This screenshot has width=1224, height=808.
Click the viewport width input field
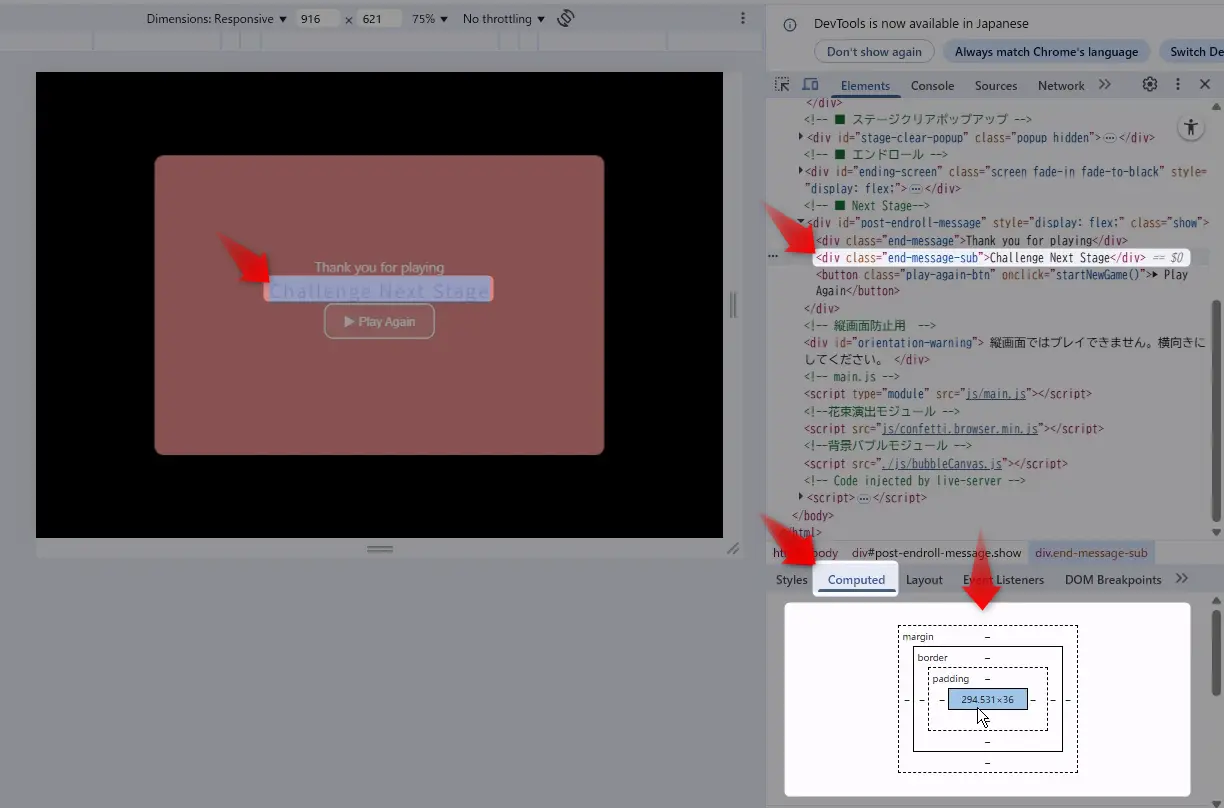[x=319, y=19]
